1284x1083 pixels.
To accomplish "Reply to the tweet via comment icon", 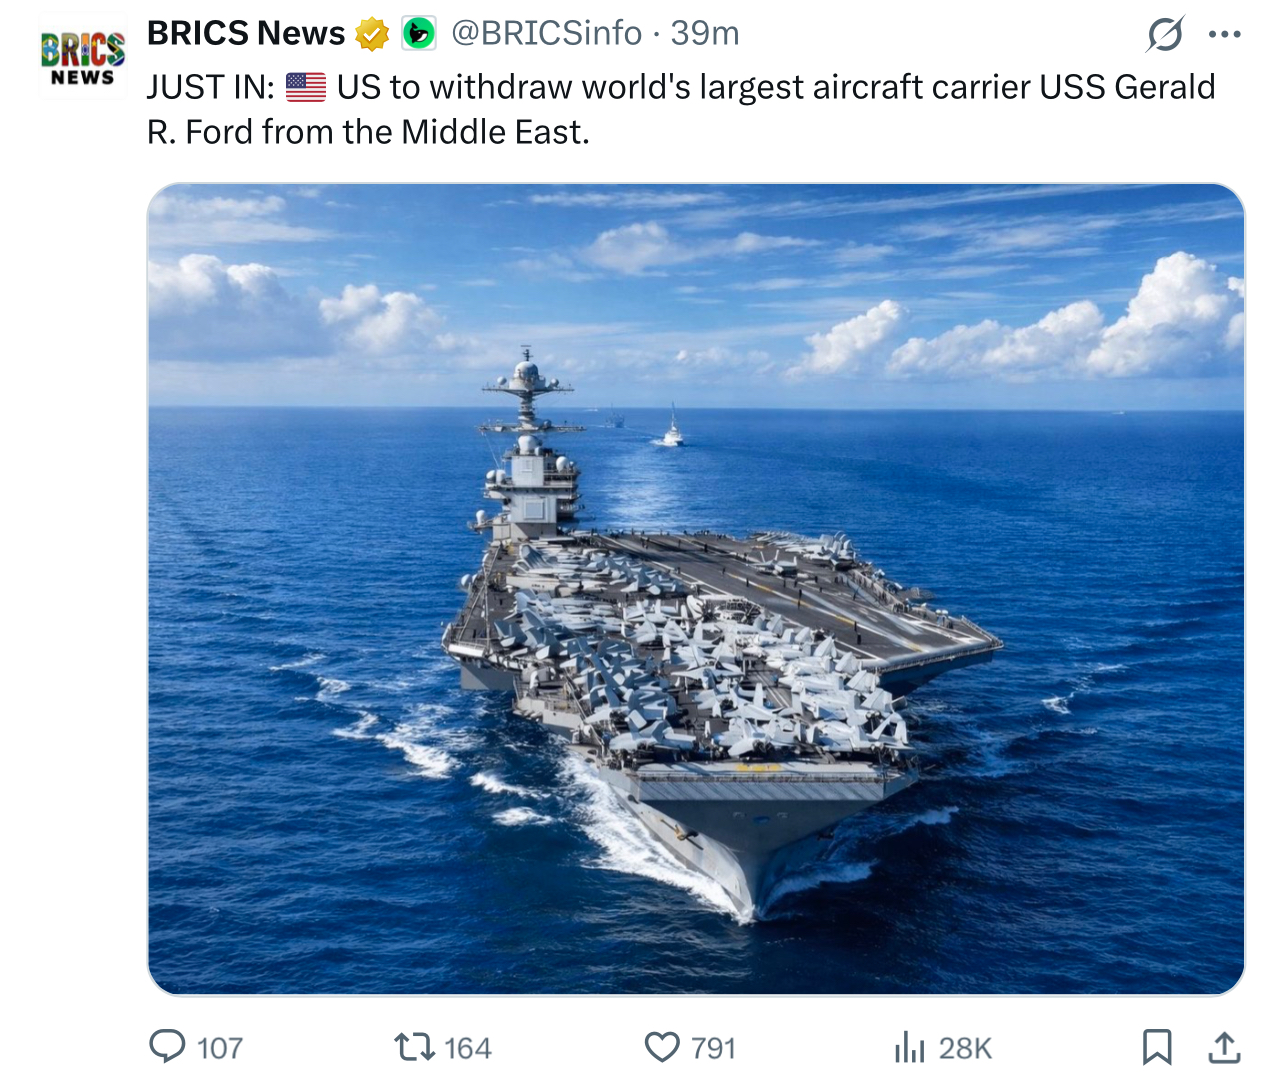I will (x=167, y=1047).
